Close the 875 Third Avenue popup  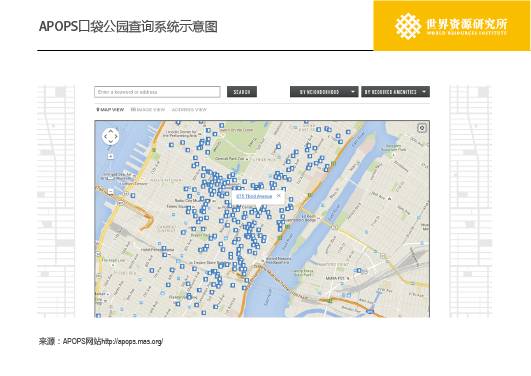pos(278,195)
